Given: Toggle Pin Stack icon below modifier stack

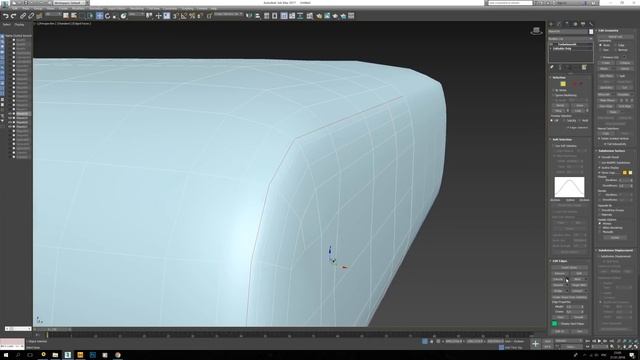Looking at the screenshot, I should pos(552,67).
